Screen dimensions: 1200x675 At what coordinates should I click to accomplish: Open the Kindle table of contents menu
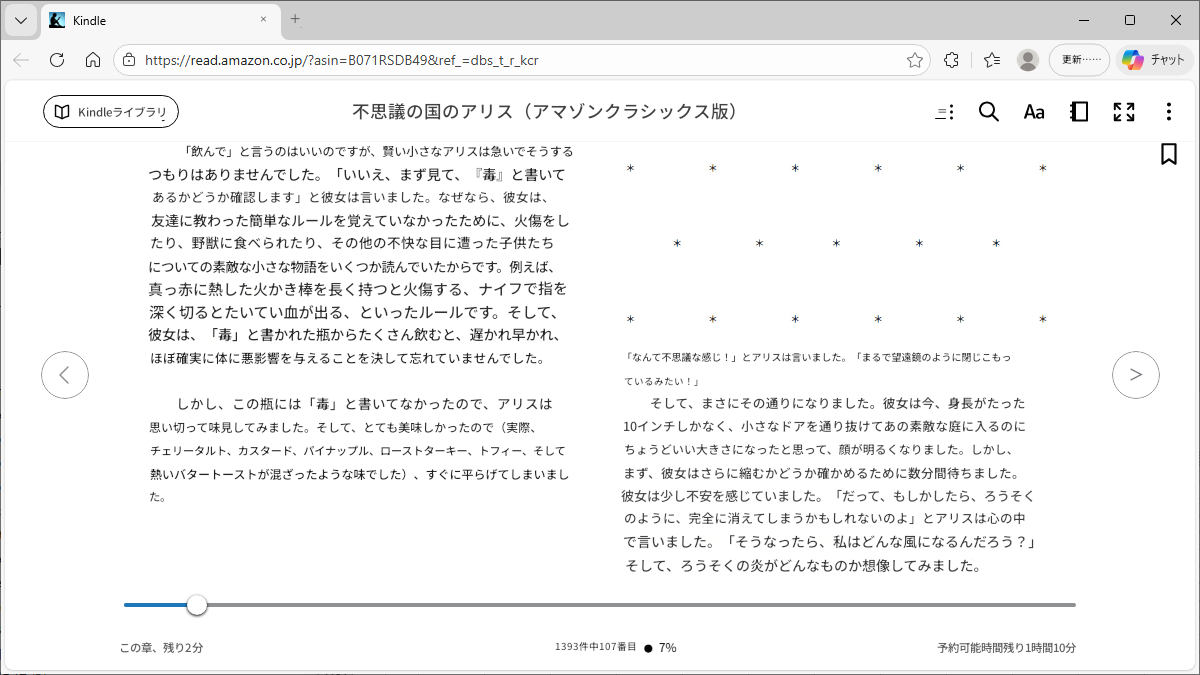(944, 112)
